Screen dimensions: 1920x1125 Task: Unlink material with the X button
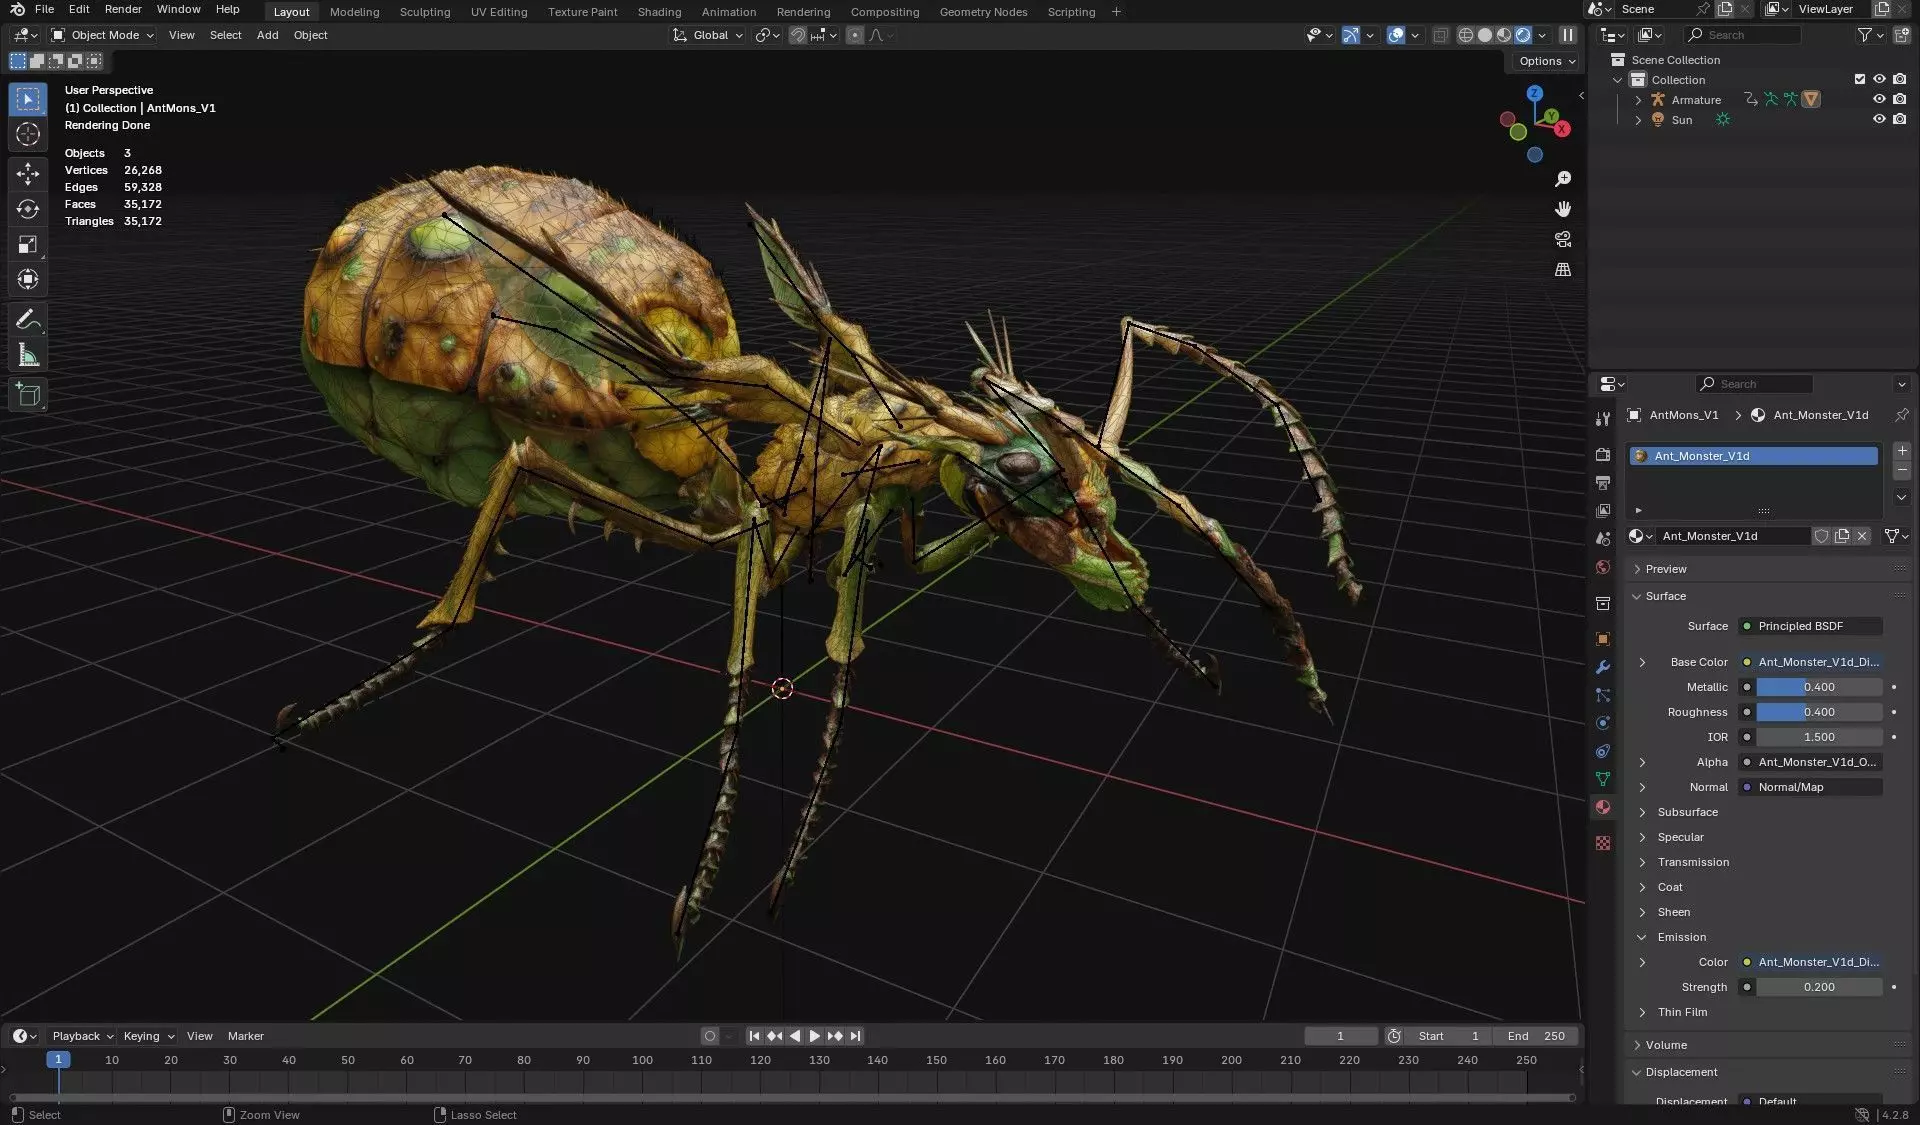(x=1862, y=536)
